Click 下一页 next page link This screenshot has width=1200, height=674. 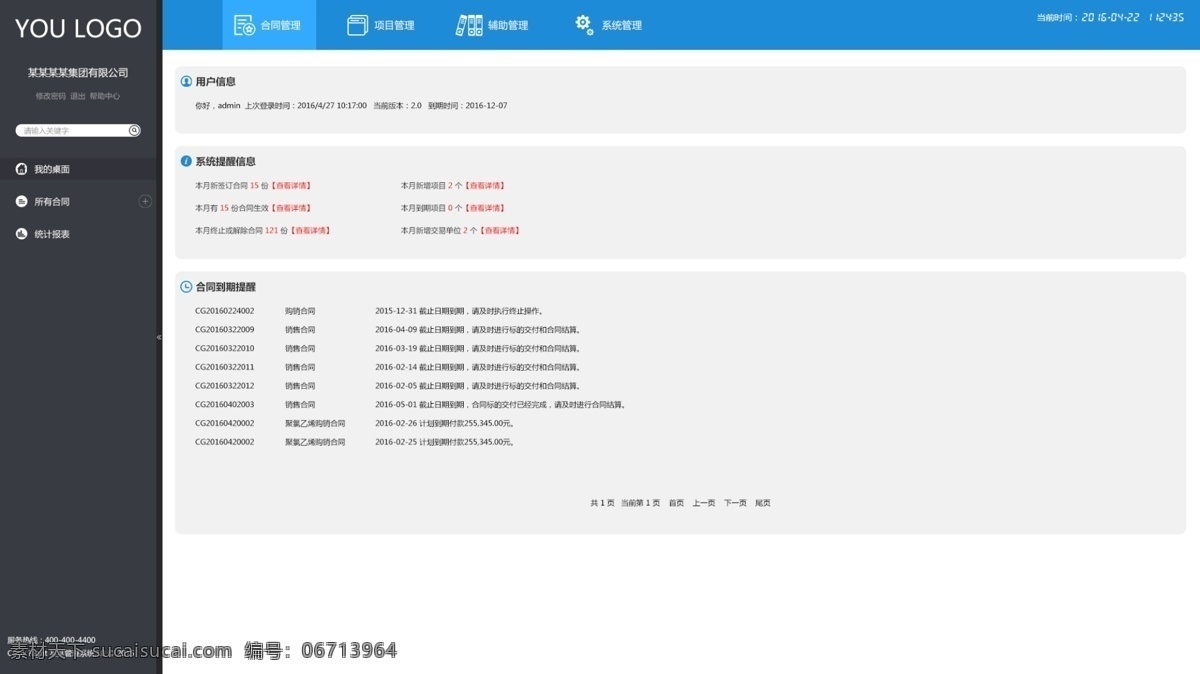point(735,503)
